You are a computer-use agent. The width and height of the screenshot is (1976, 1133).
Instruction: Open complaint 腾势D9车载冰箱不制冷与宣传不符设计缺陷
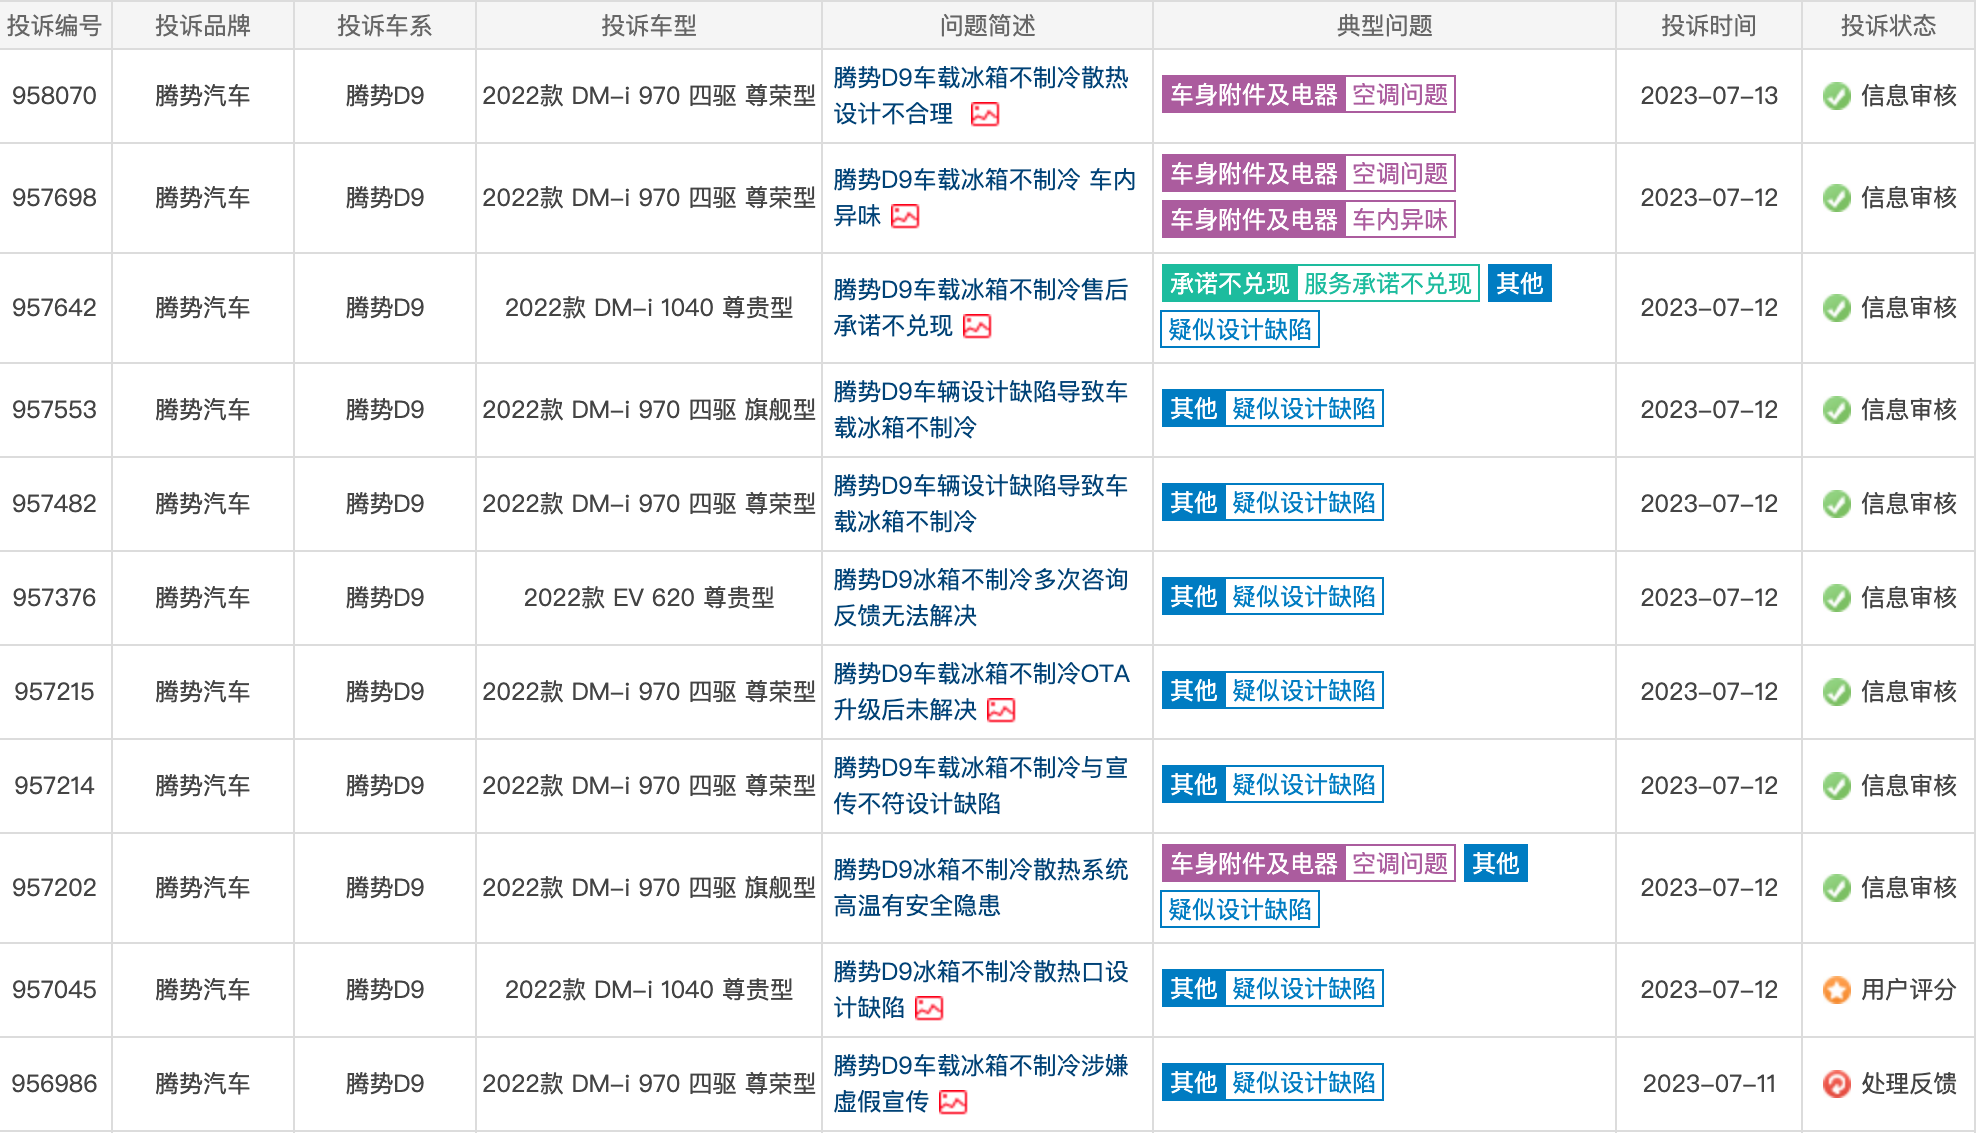(x=981, y=786)
